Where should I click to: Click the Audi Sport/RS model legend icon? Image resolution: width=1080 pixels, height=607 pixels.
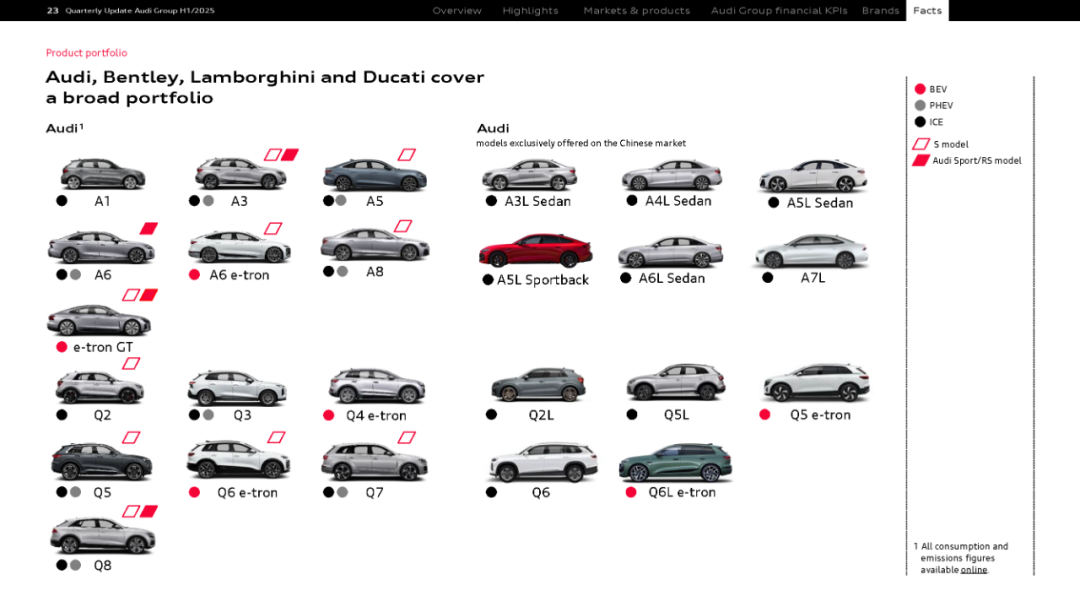pos(921,160)
